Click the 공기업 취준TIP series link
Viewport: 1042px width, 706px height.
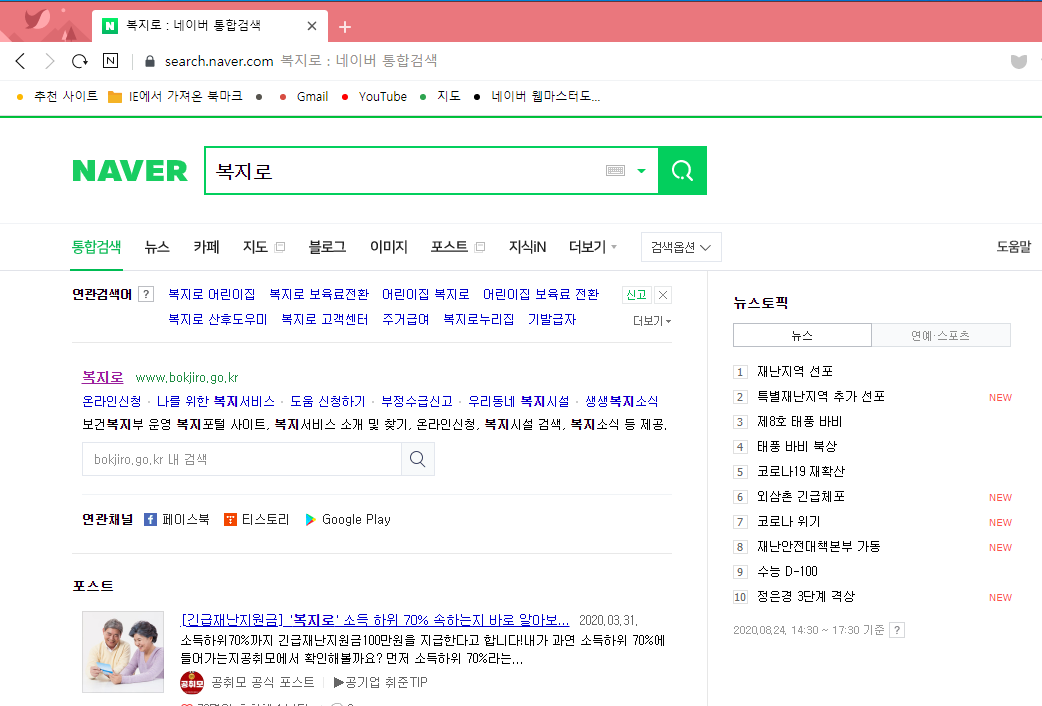380,682
